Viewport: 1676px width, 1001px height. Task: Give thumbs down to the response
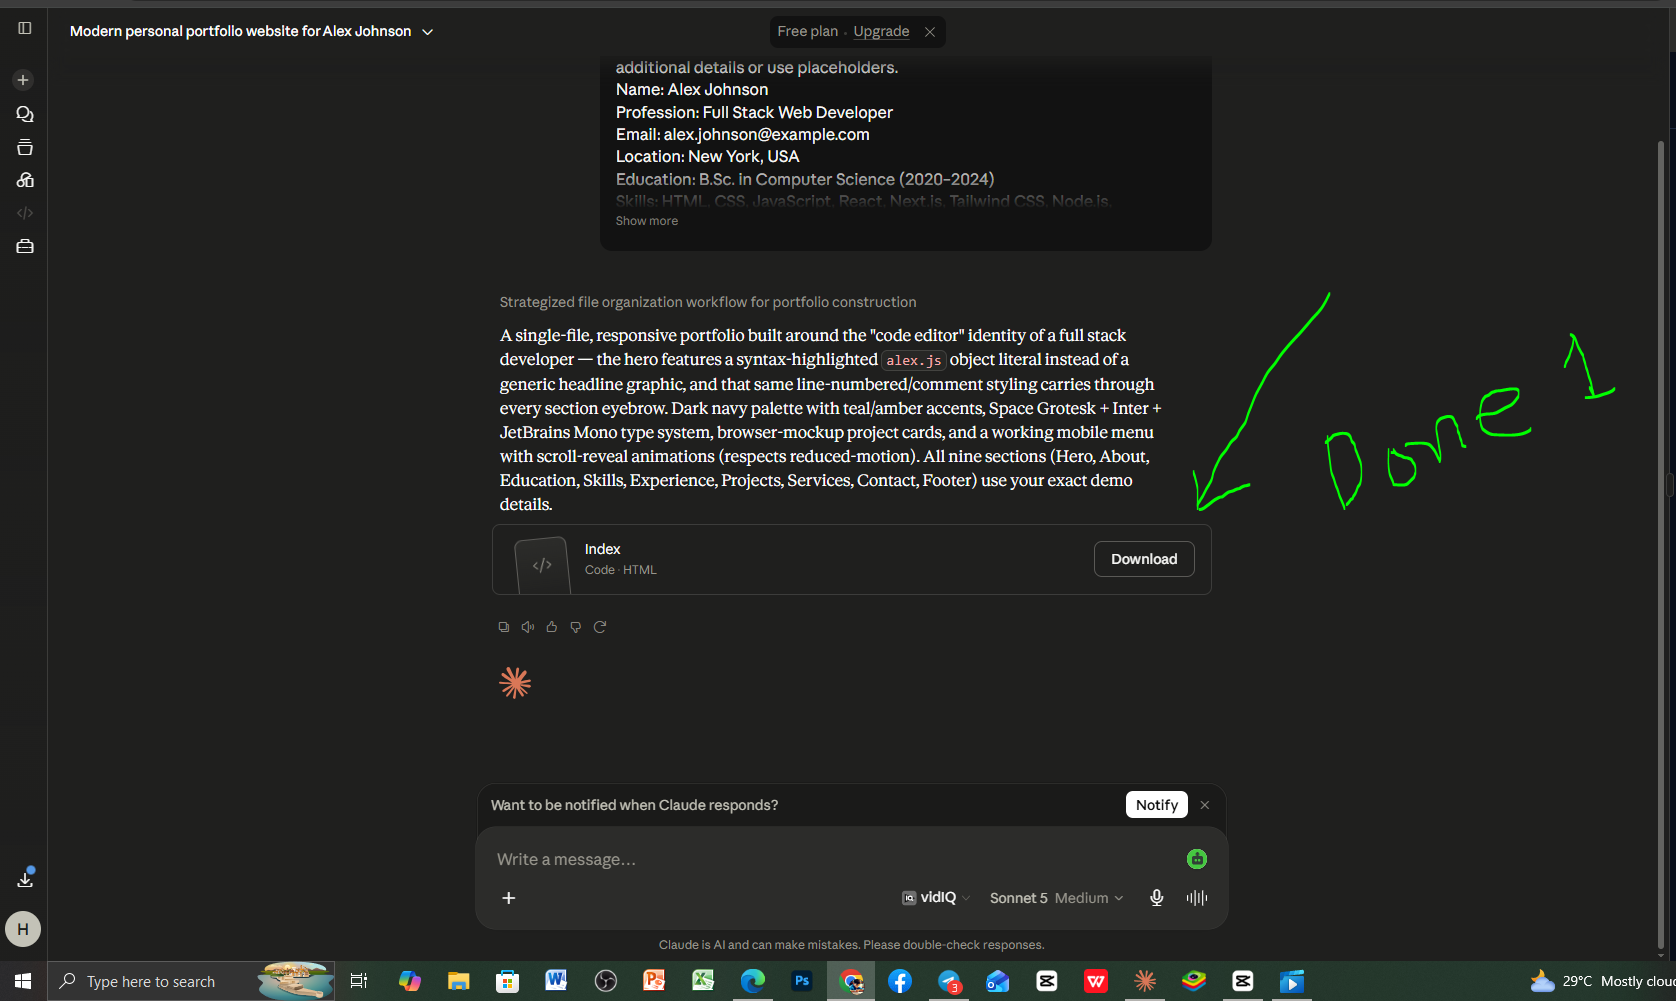[576, 627]
